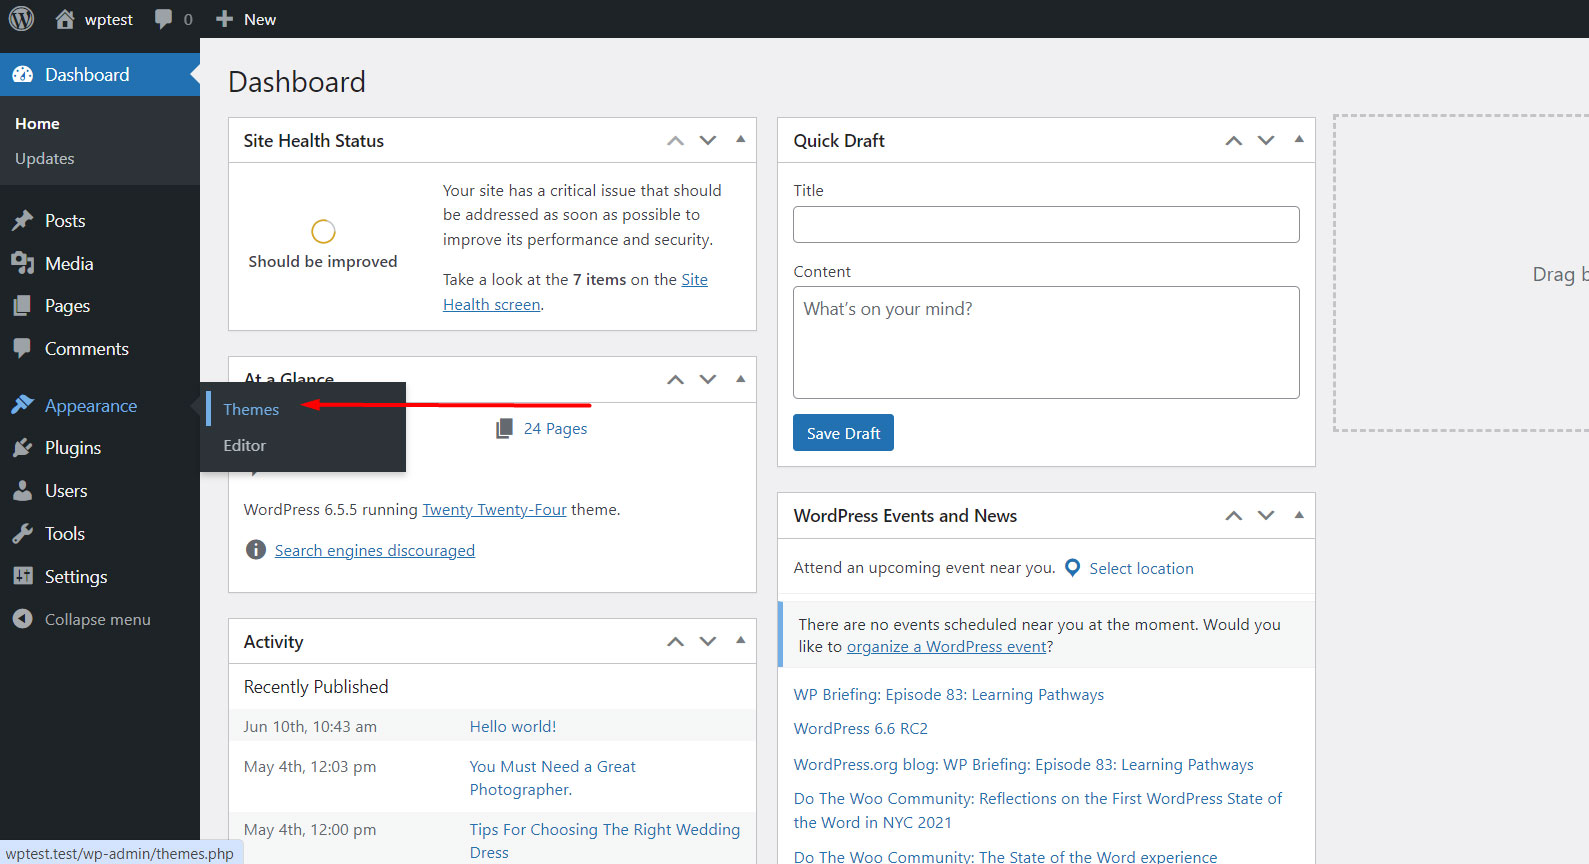This screenshot has width=1589, height=864.
Task: Click the Save Draft button
Action: point(843,433)
